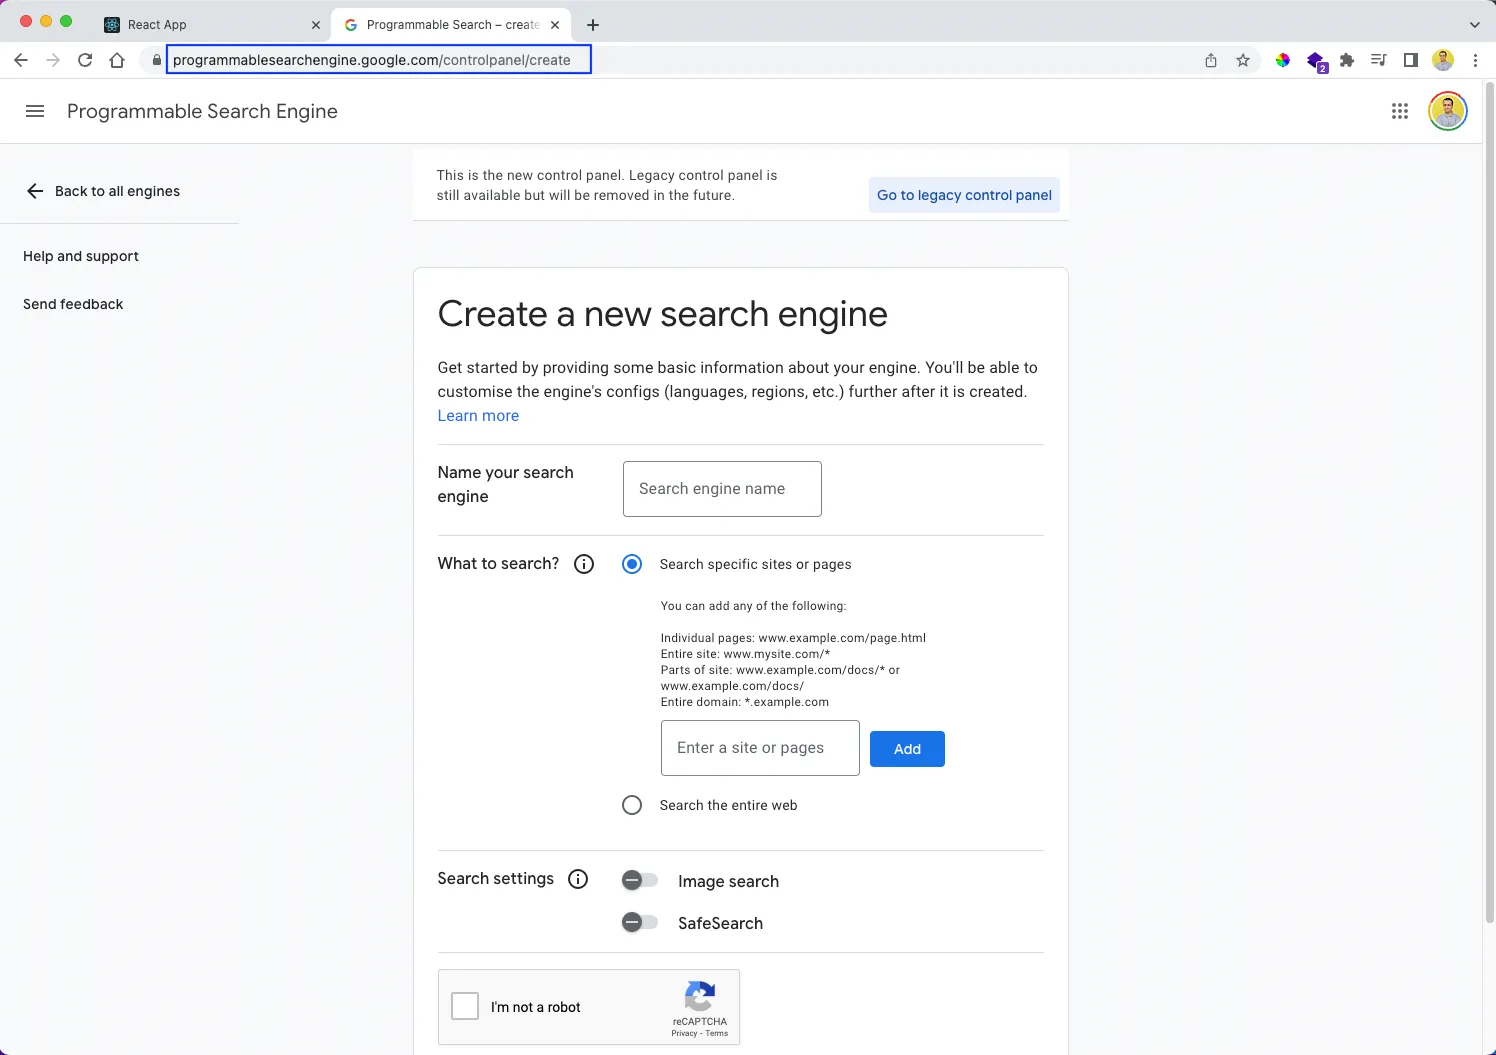Bookmark this page with the star
Image resolution: width=1496 pixels, height=1055 pixels.
point(1243,60)
